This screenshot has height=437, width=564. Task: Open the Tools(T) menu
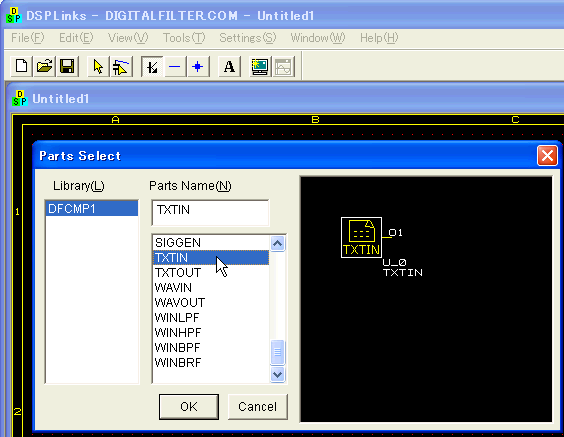point(184,38)
